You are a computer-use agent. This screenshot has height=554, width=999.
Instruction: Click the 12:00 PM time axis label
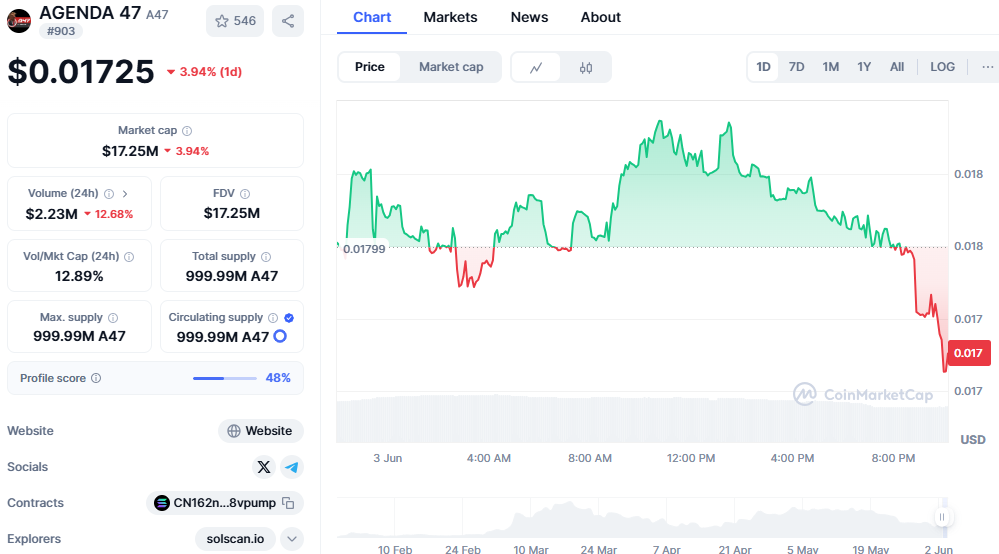(x=691, y=458)
